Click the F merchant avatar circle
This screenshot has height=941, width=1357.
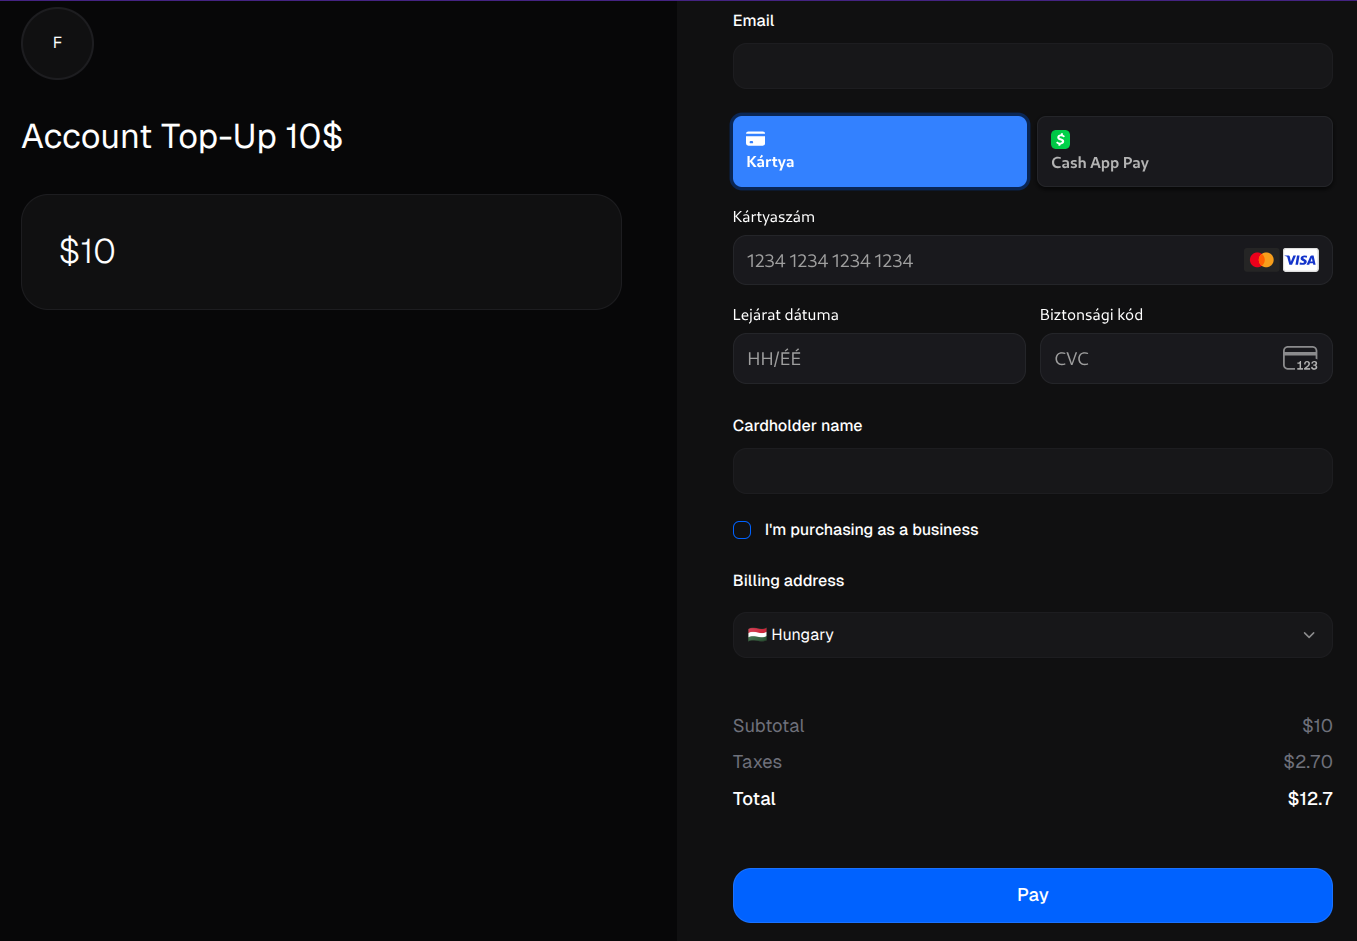coord(57,43)
